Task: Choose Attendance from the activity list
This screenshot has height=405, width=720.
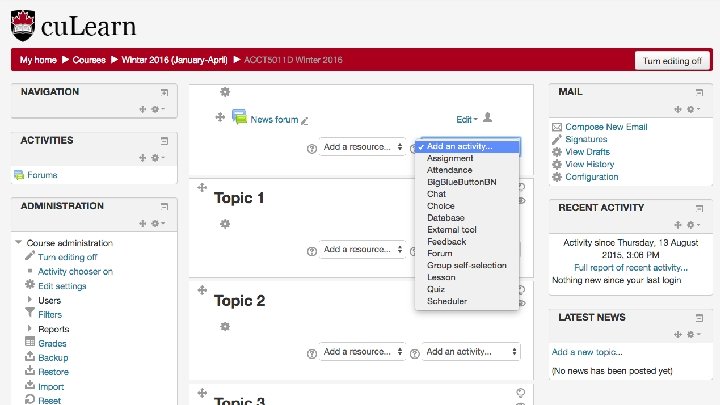Action: pyautogui.click(x=467, y=170)
